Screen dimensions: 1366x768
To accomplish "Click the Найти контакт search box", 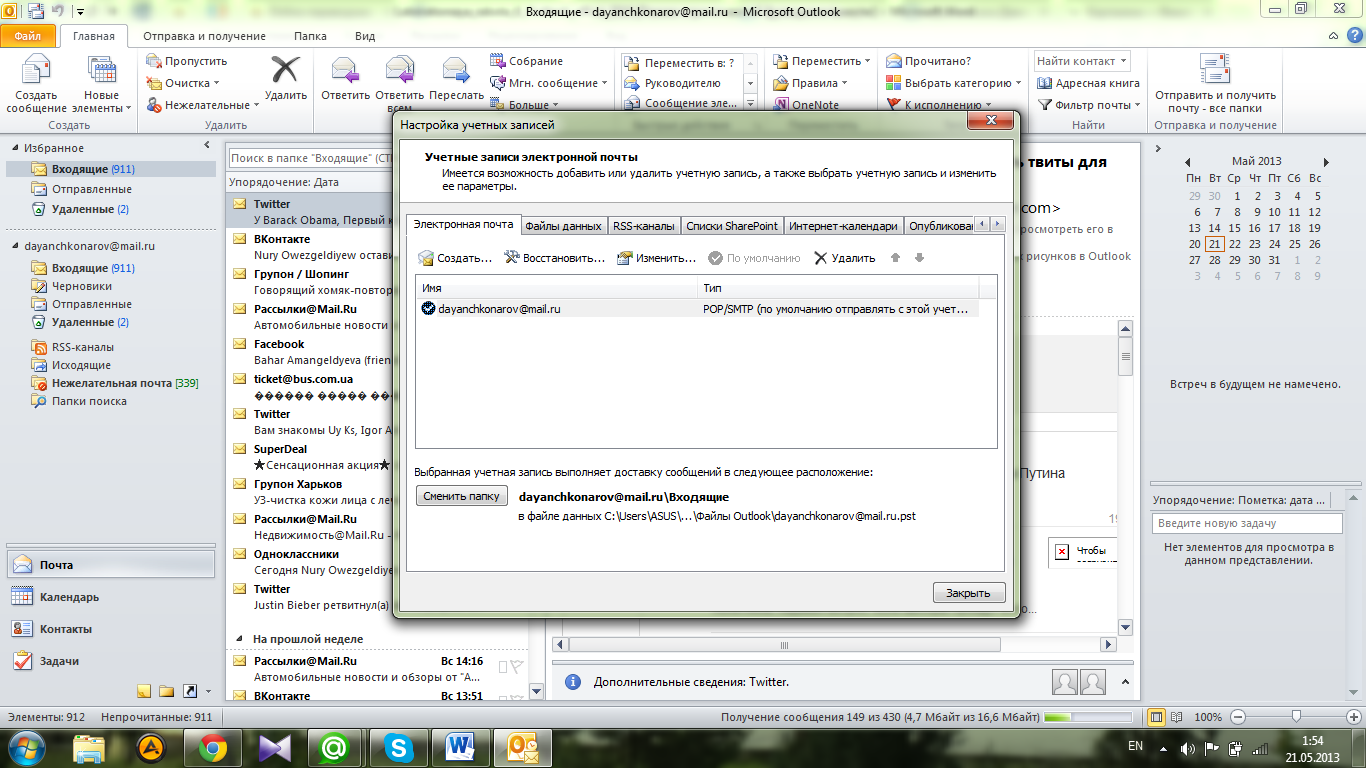I will [x=1082, y=61].
